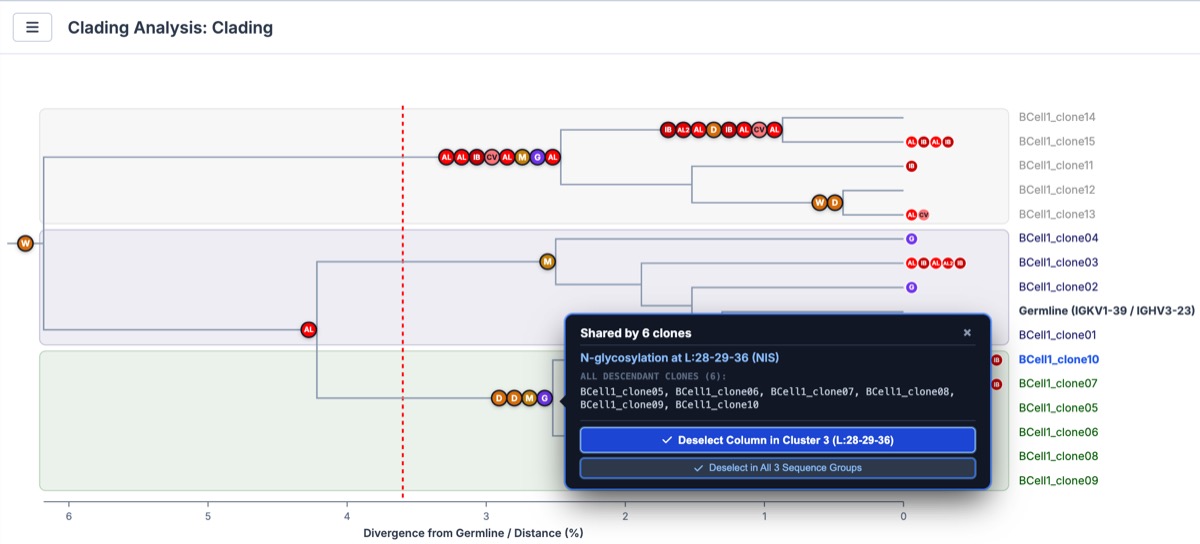Select IB leaf badge at BCell1_clone10
The image size is (1200, 544).
[996, 360]
